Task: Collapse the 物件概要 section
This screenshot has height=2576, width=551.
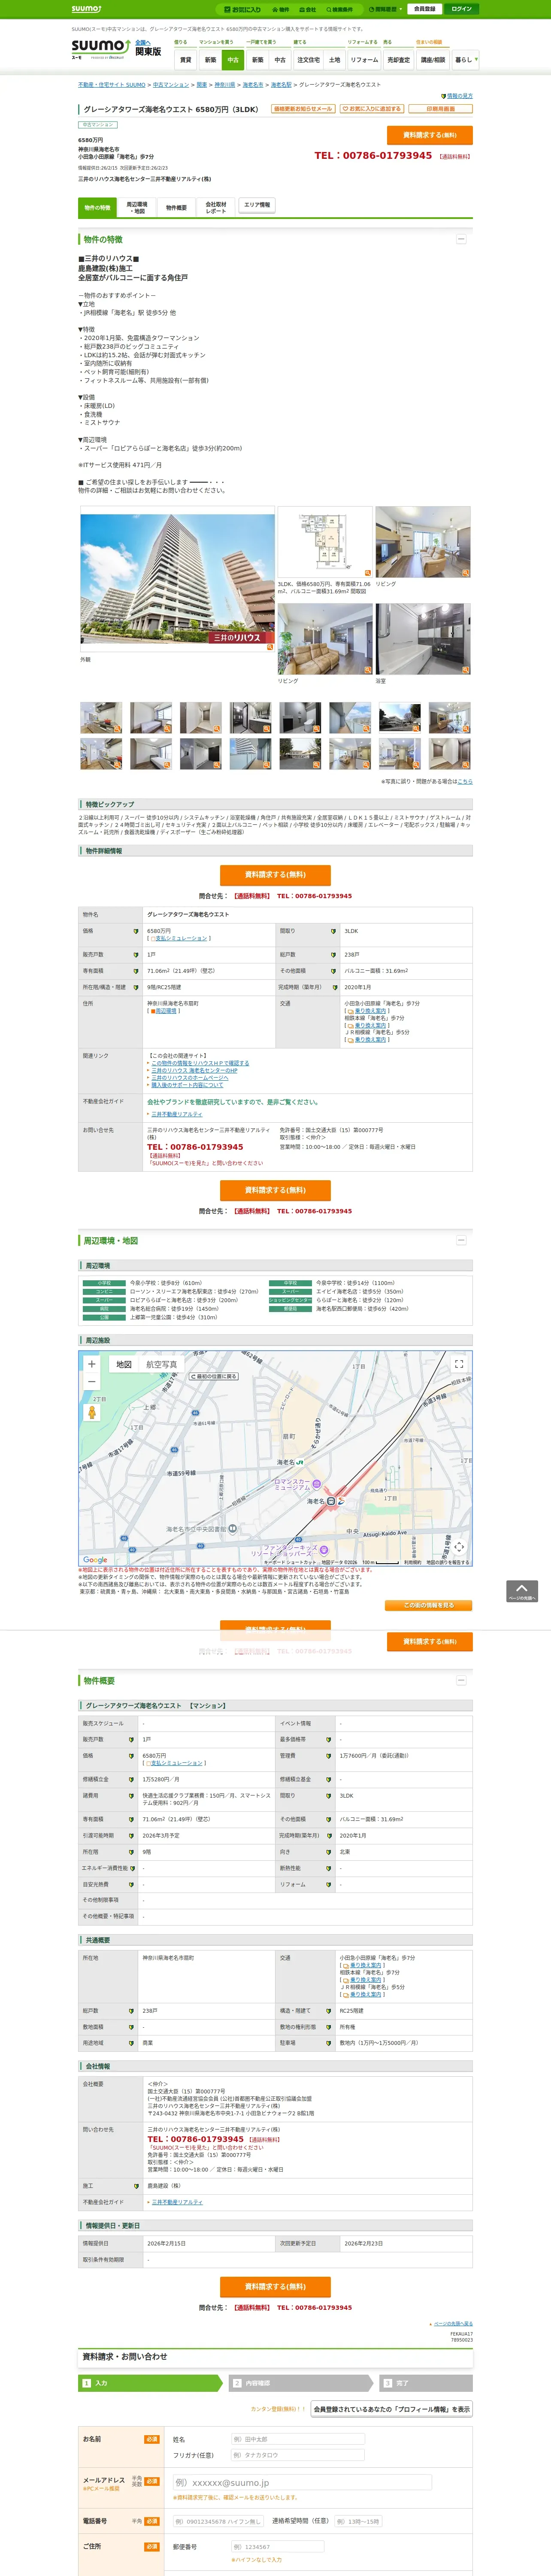Action: pos(461,1681)
